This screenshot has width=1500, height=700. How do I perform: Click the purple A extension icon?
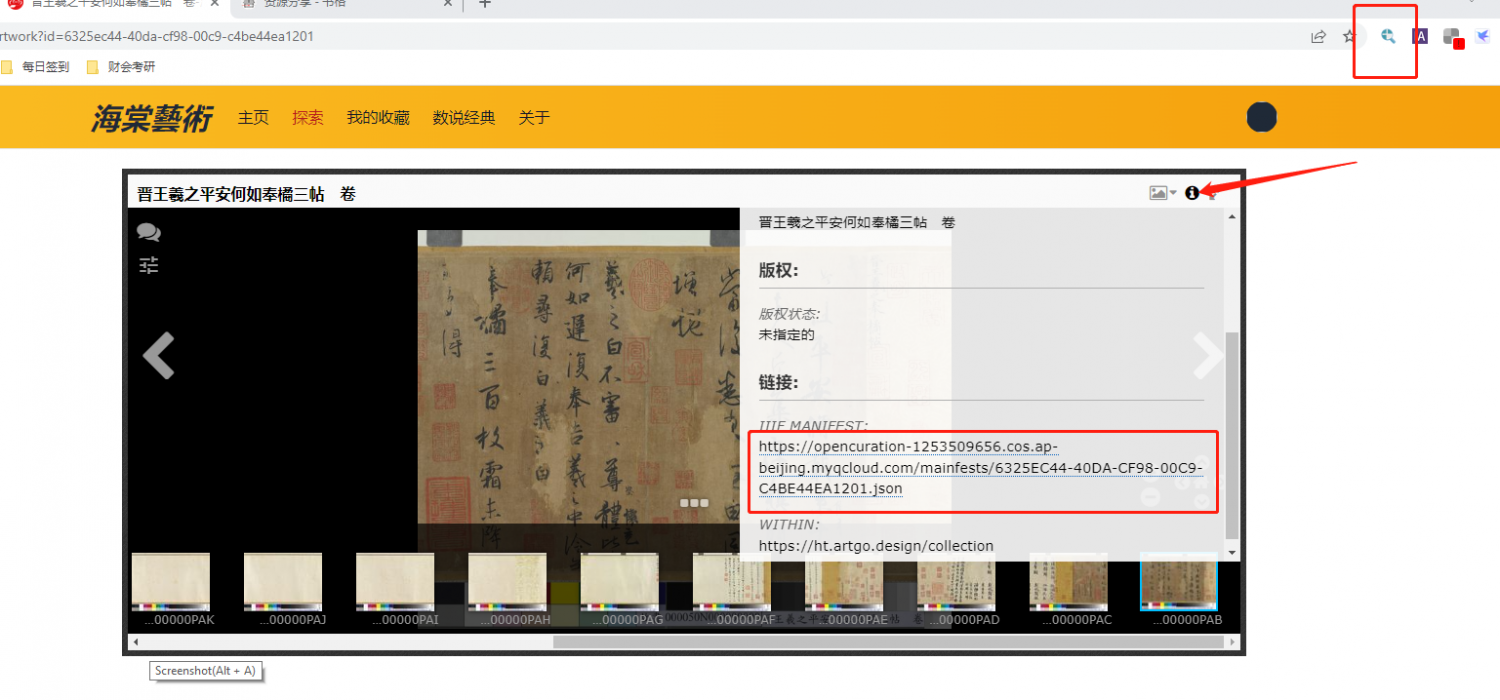coord(1420,37)
